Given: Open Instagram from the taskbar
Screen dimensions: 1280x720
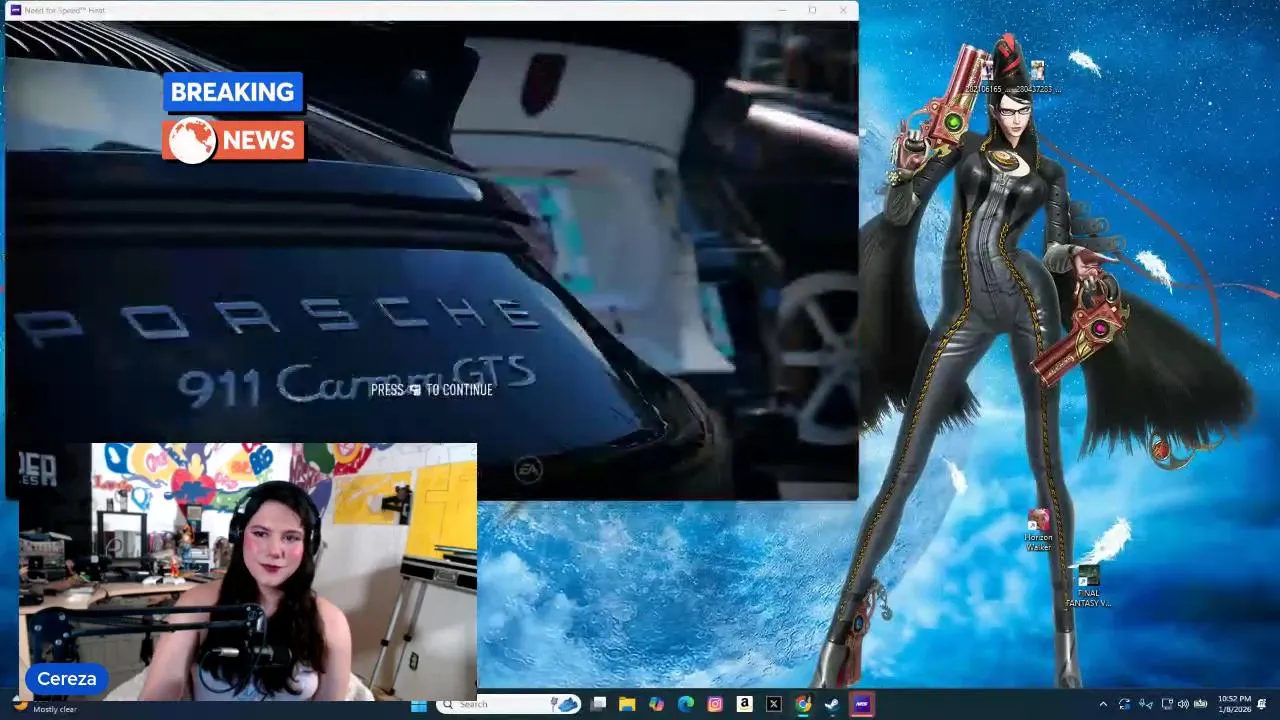Looking at the screenshot, I should pos(715,704).
